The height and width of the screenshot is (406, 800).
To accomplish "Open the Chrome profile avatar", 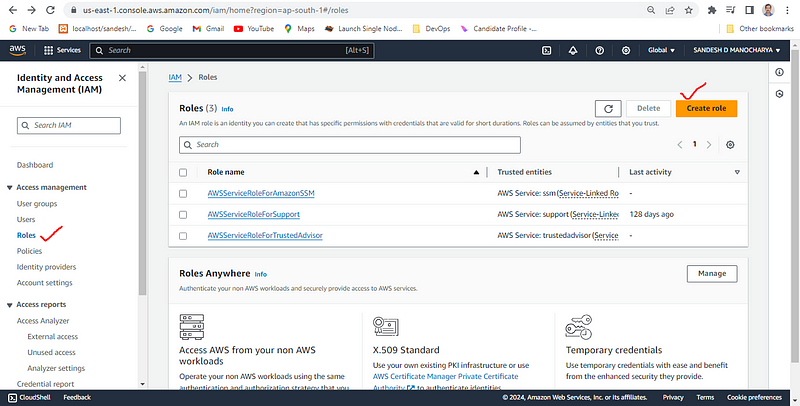I will 768,10.
